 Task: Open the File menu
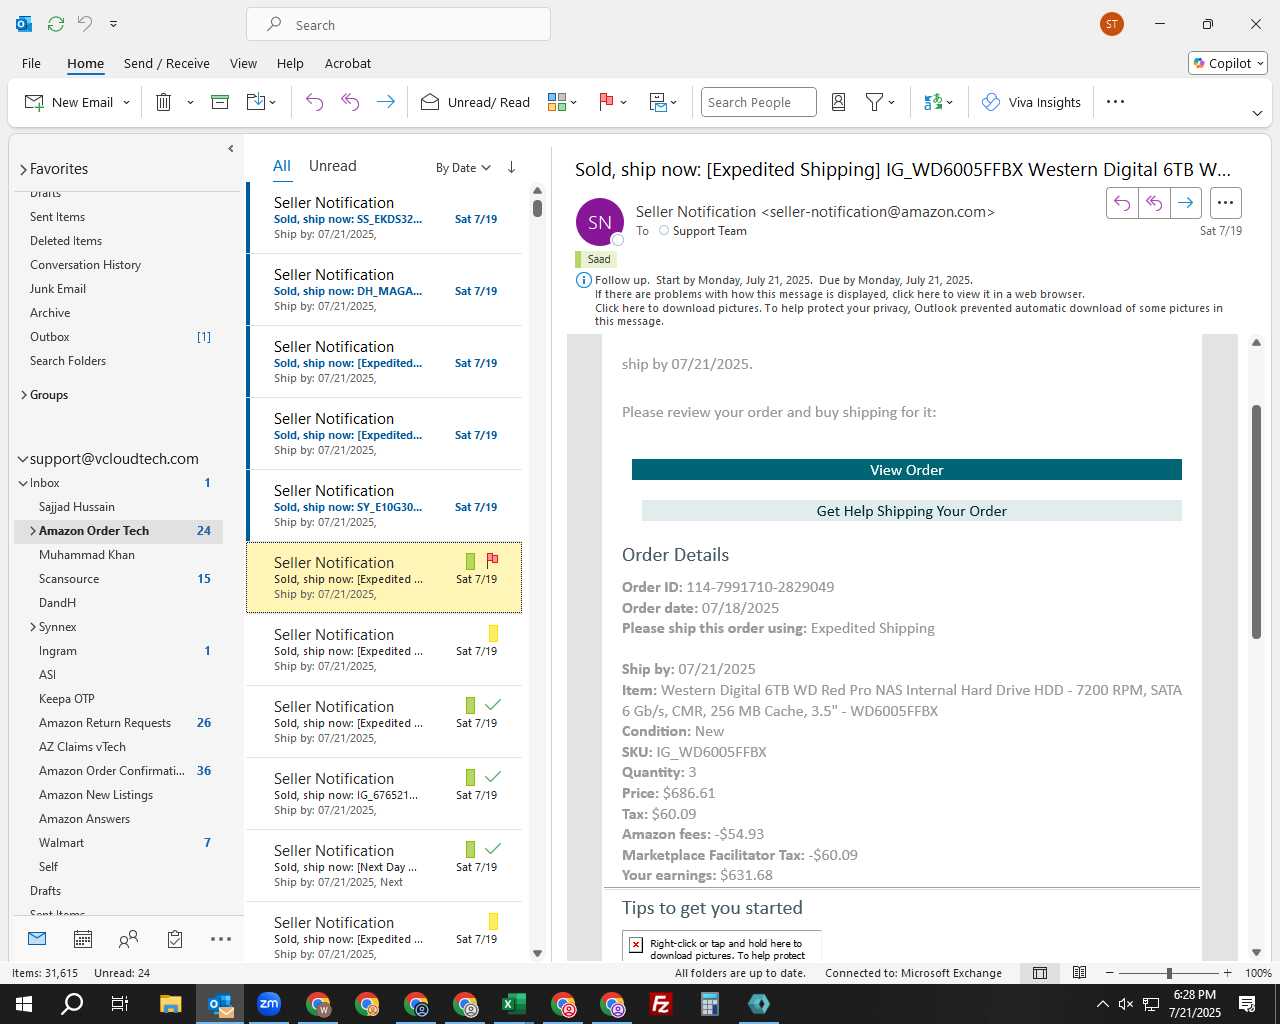click(32, 63)
